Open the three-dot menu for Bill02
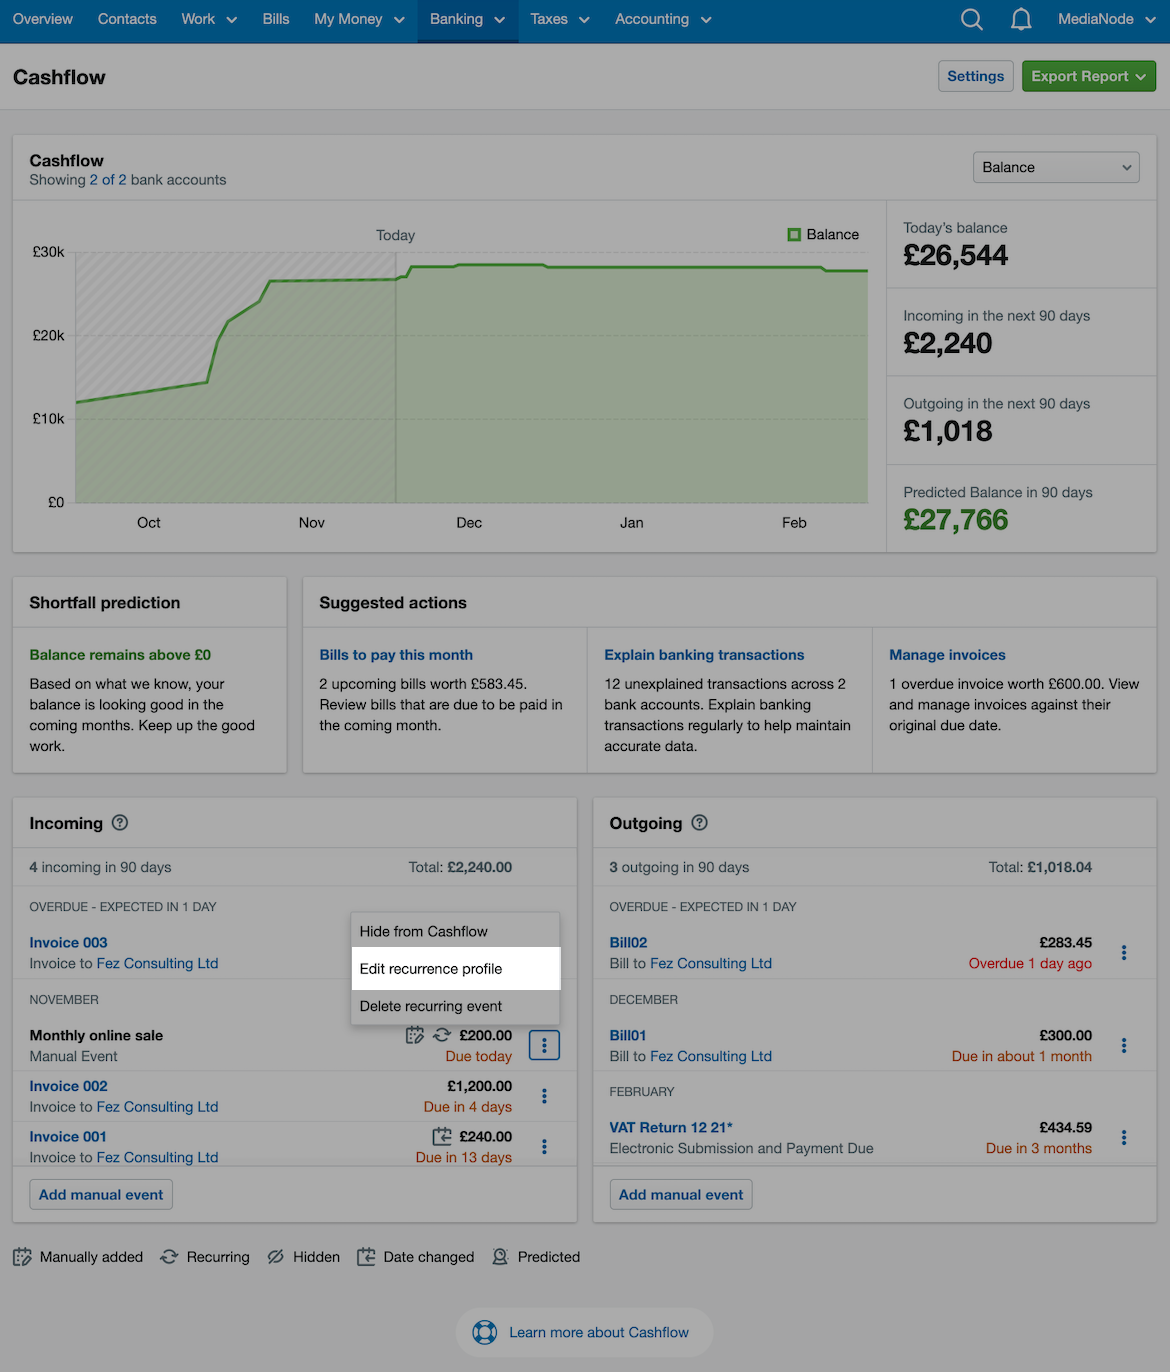This screenshot has width=1170, height=1372. click(x=1124, y=952)
